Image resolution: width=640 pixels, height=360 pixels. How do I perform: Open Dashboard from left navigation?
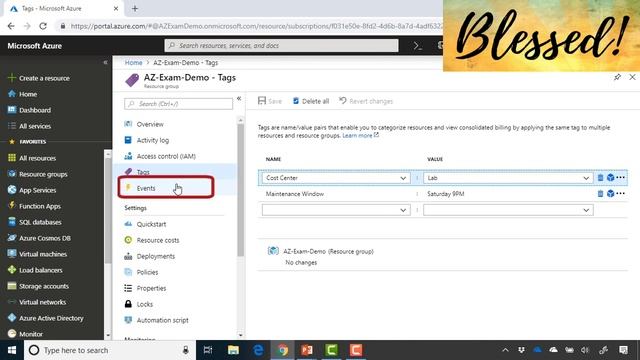(x=35, y=110)
